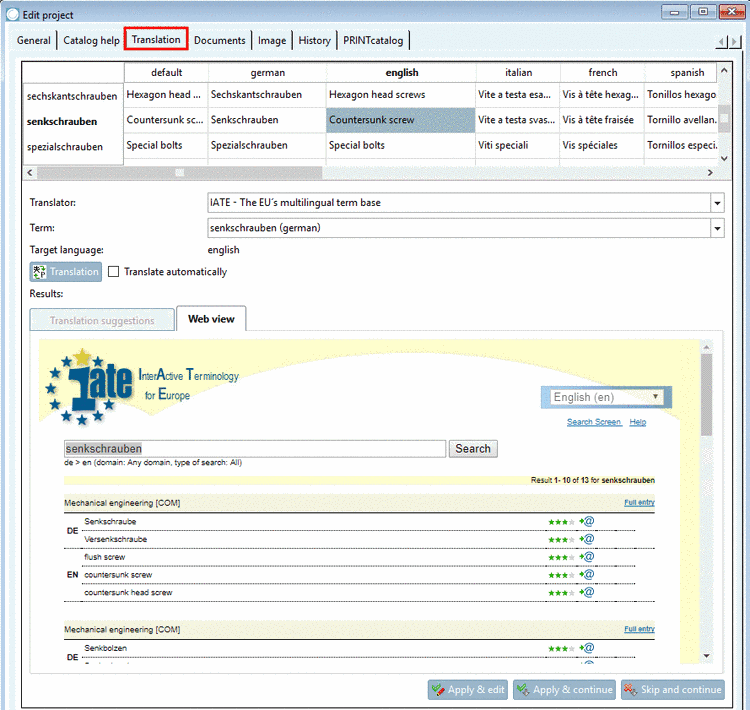Select the italian column header
This screenshot has width=750, height=710.
(518, 73)
